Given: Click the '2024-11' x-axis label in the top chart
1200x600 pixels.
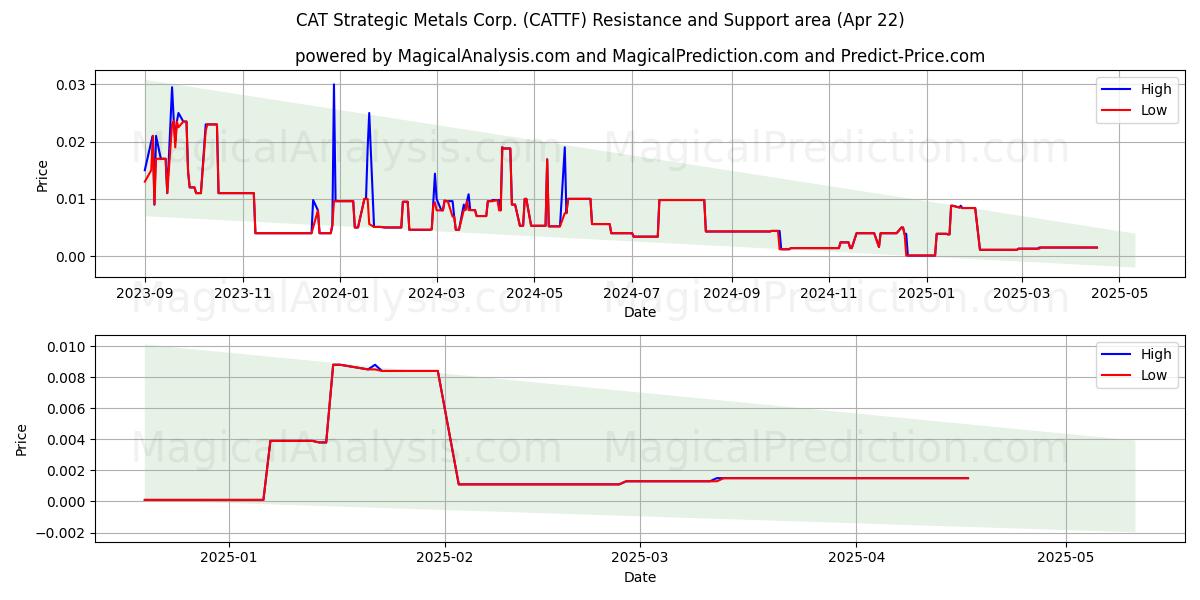Looking at the screenshot, I should (x=829, y=294).
